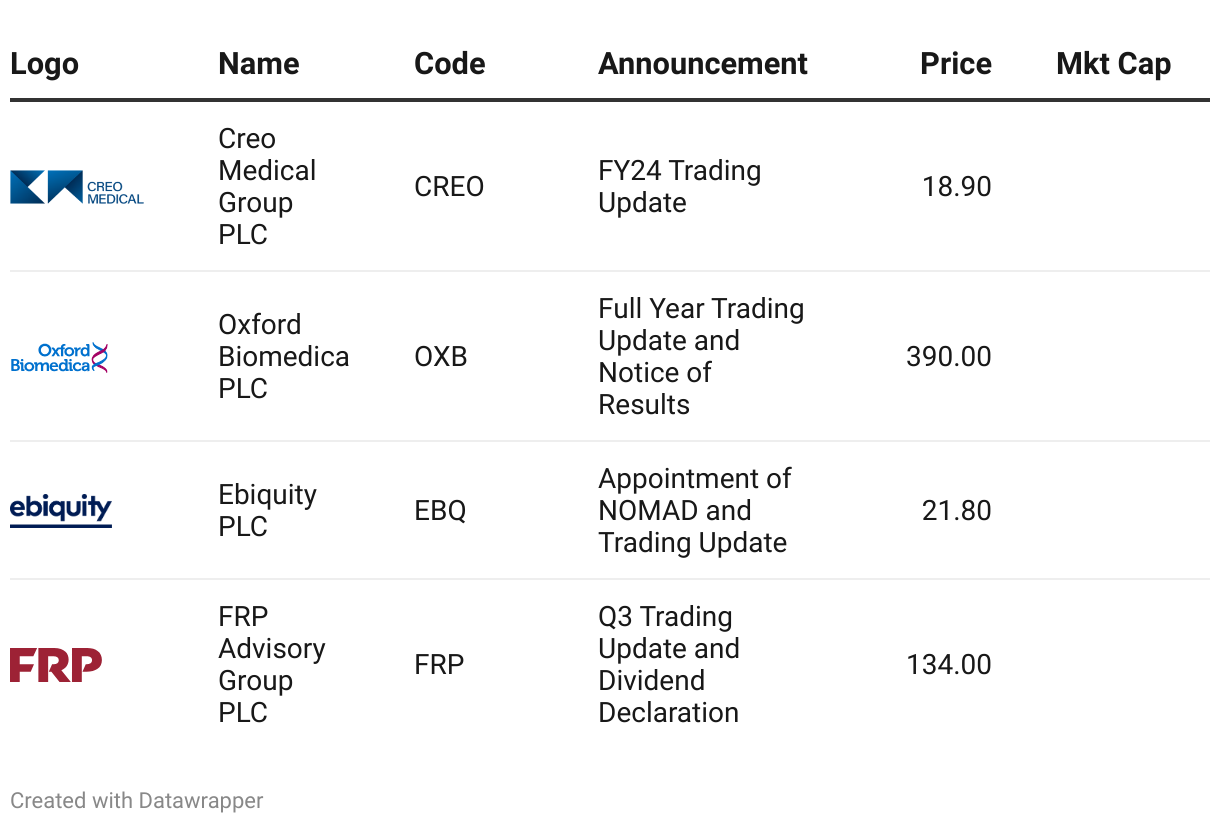Sort by Price column header

[x=955, y=64]
